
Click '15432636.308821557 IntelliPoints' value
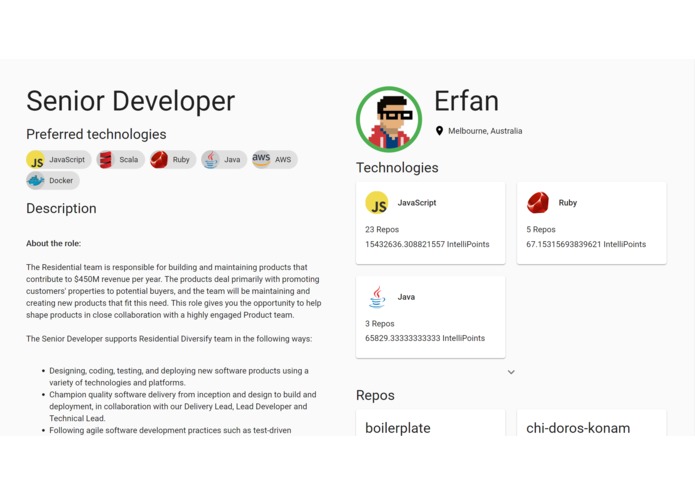[427, 244]
